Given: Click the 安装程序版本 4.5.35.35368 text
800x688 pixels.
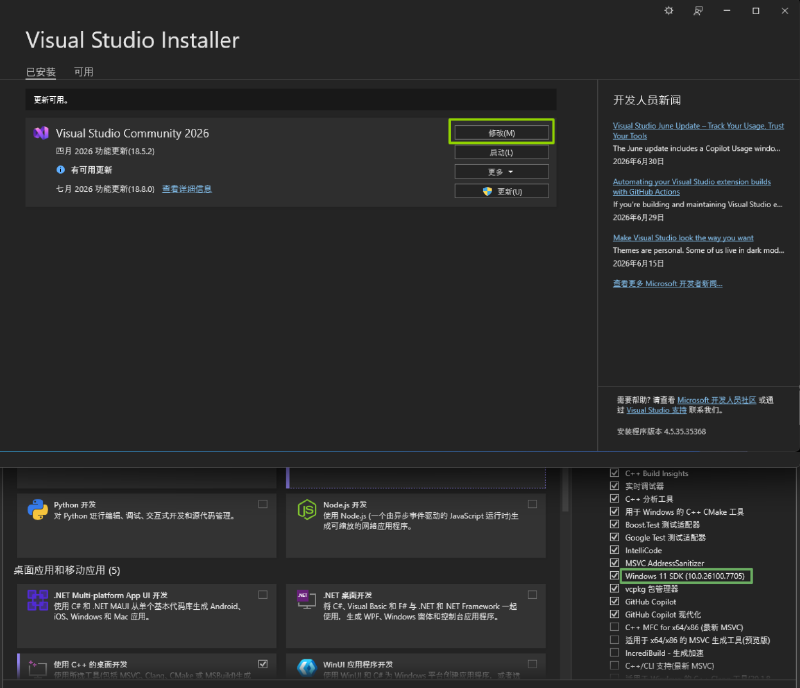Looking at the screenshot, I should pos(661,432).
